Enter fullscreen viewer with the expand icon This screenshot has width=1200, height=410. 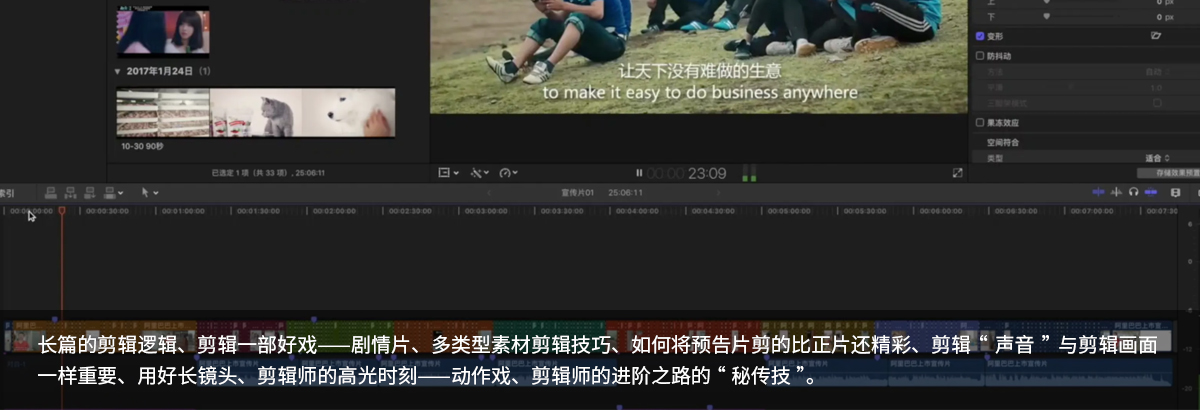pyautogui.click(x=957, y=173)
